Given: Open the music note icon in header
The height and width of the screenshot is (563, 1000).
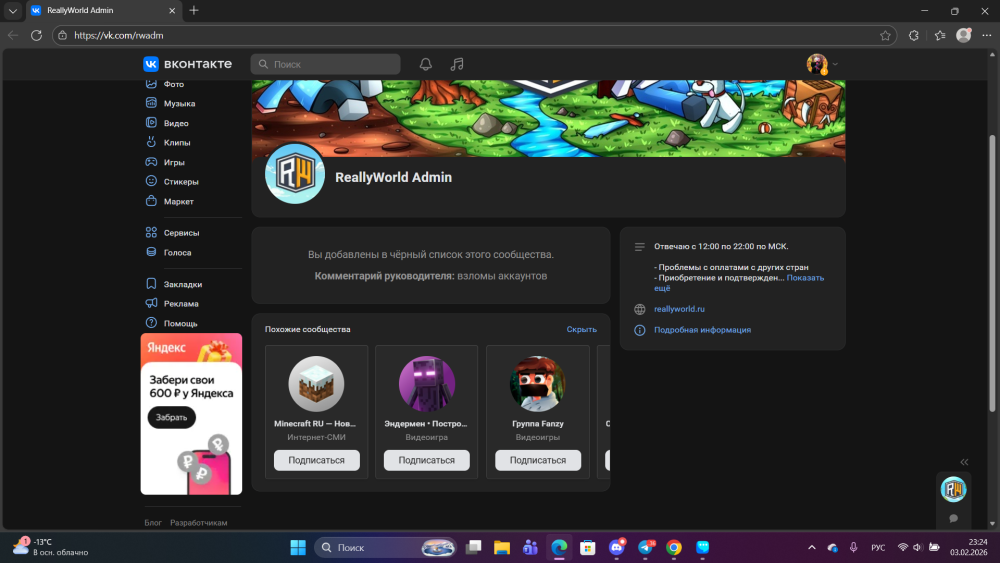Looking at the screenshot, I should pos(457,64).
